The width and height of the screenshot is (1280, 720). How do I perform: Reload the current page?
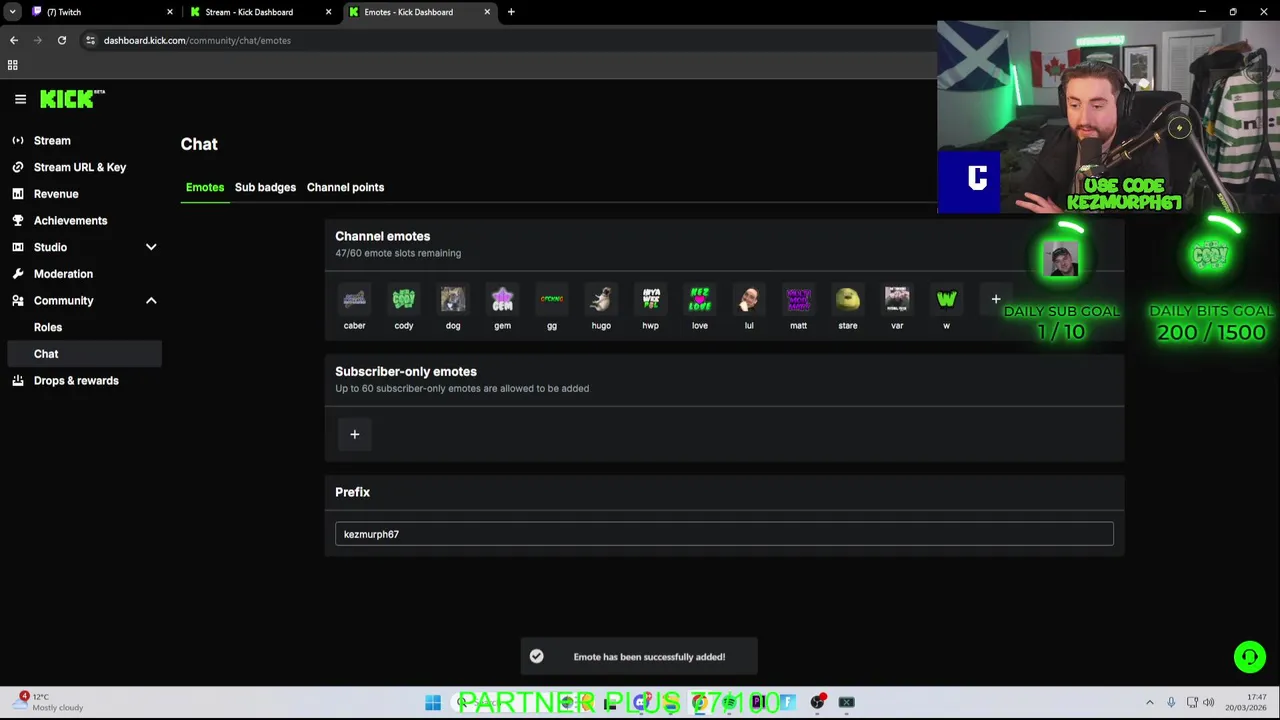(62, 40)
